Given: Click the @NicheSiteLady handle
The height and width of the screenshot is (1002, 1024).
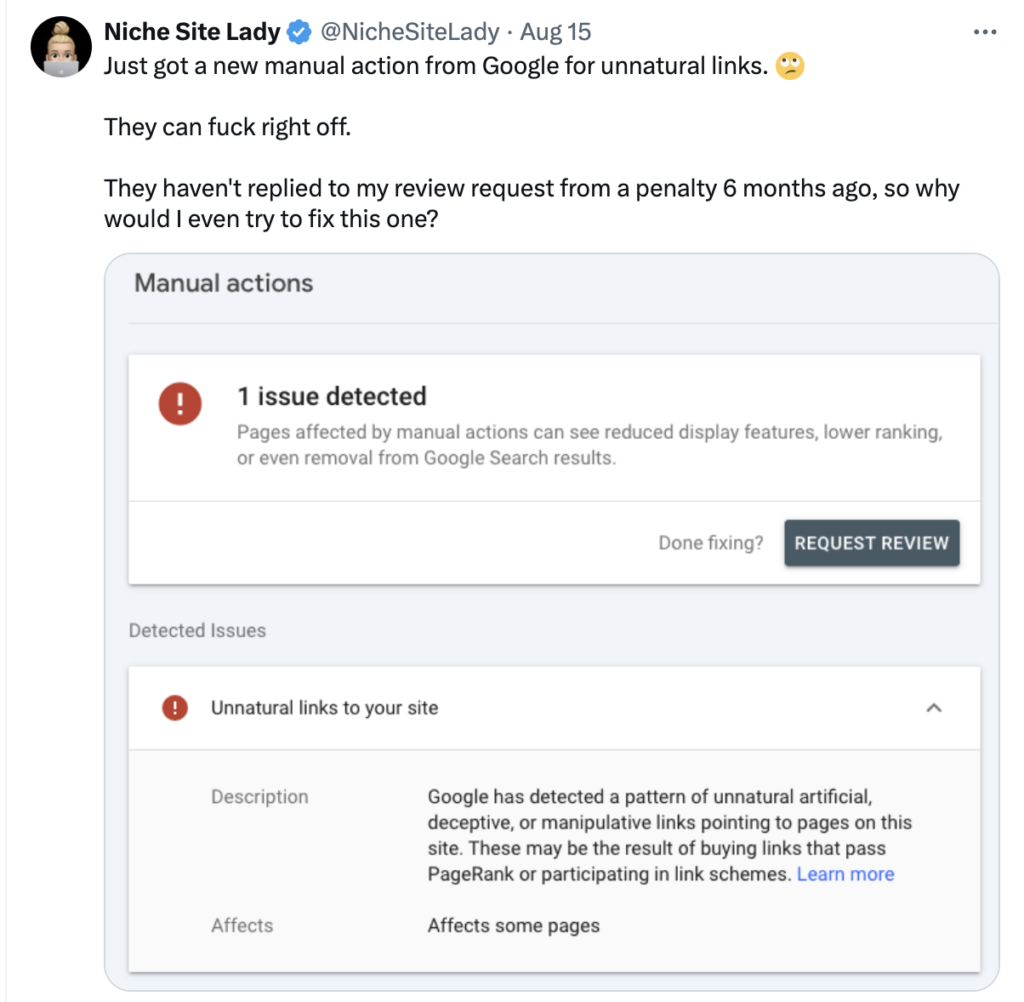Looking at the screenshot, I should click(x=408, y=32).
